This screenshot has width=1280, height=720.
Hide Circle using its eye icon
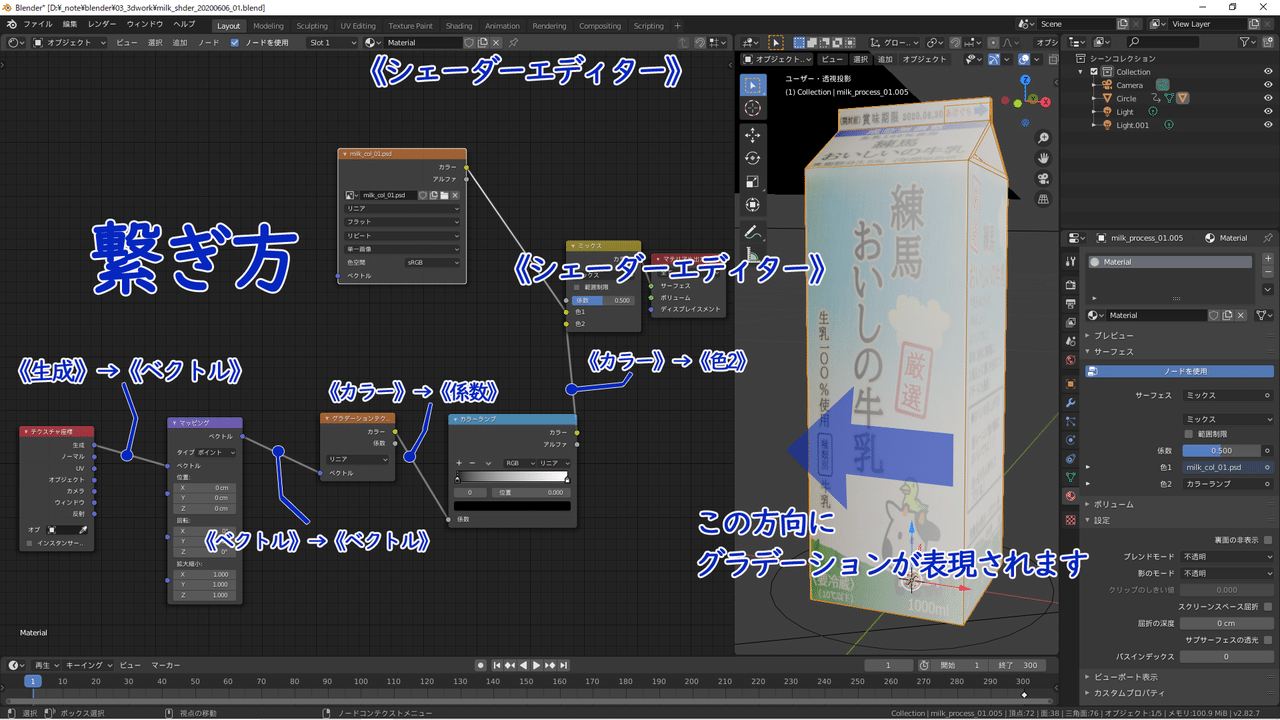1268,98
